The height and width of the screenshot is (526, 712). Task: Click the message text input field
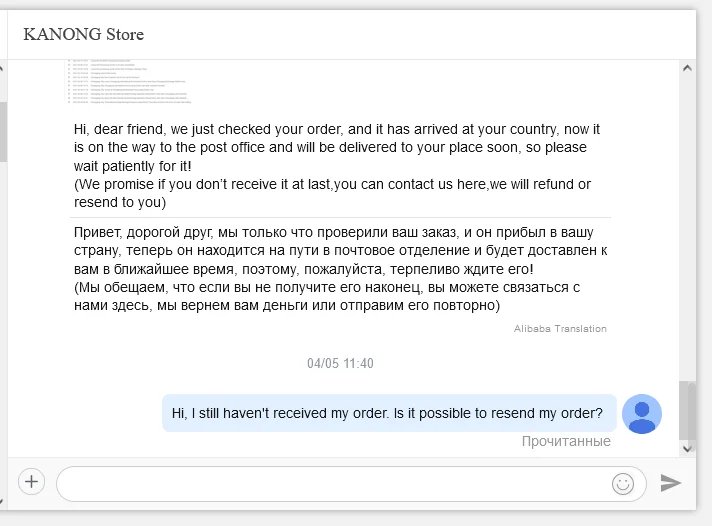click(330, 484)
